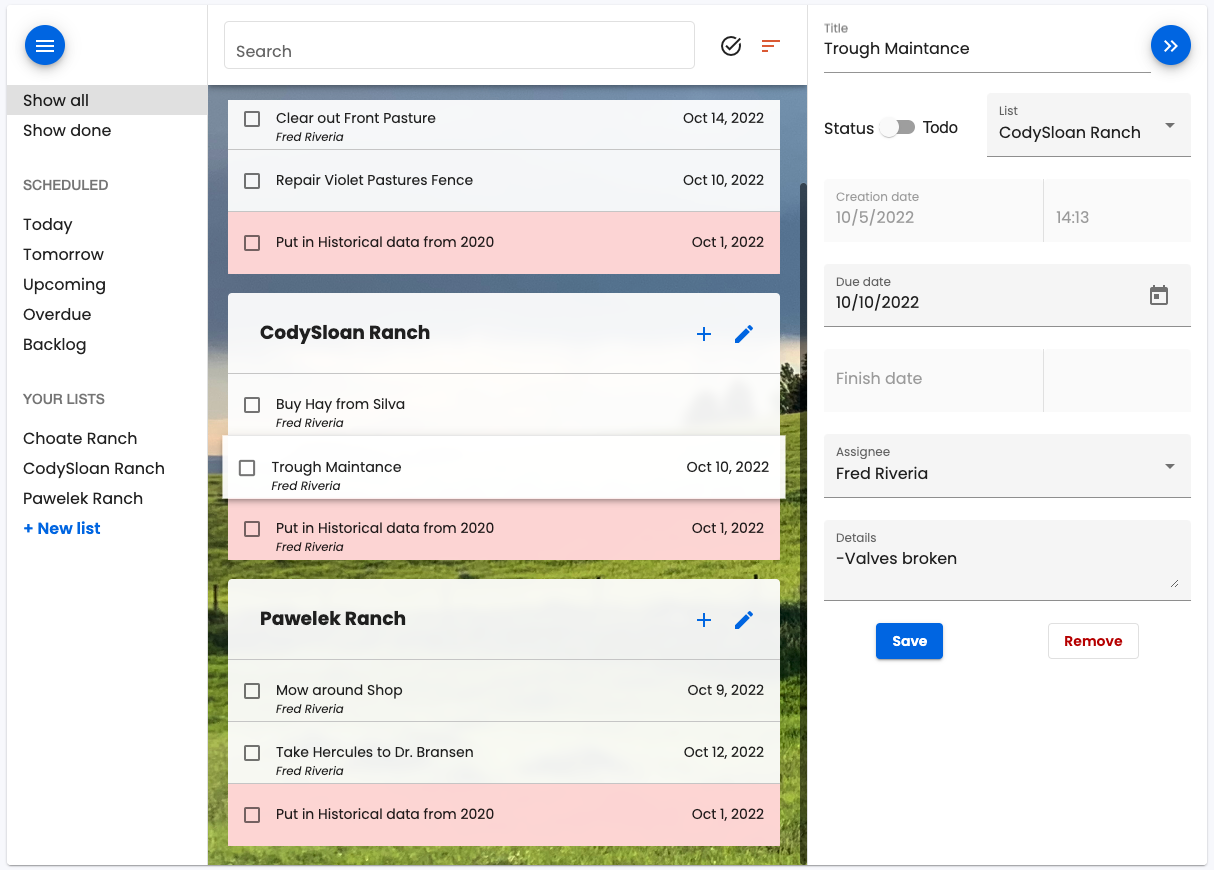Viewport: 1214px width, 870px height.
Task: Check off the 'Buy Hay from Silva' task
Action: tap(251, 405)
